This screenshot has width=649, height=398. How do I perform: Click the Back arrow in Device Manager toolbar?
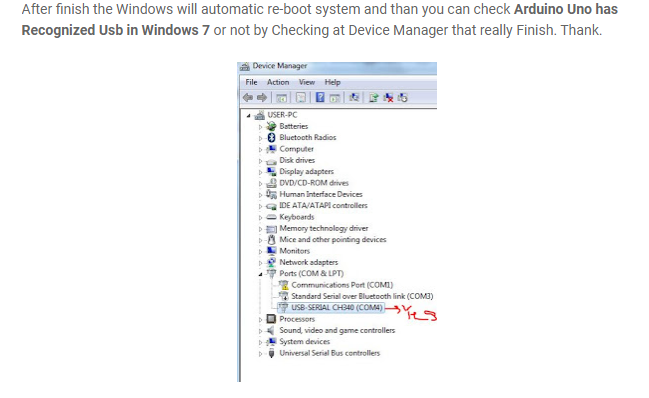248,98
